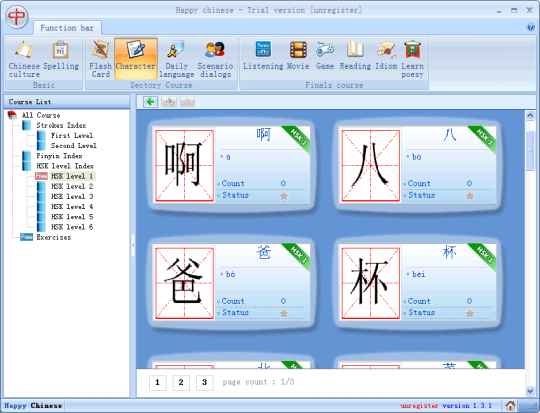The image size is (540, 413).
Task: Select HSK level 6 in tree
Action: click(x=72, y=227)
